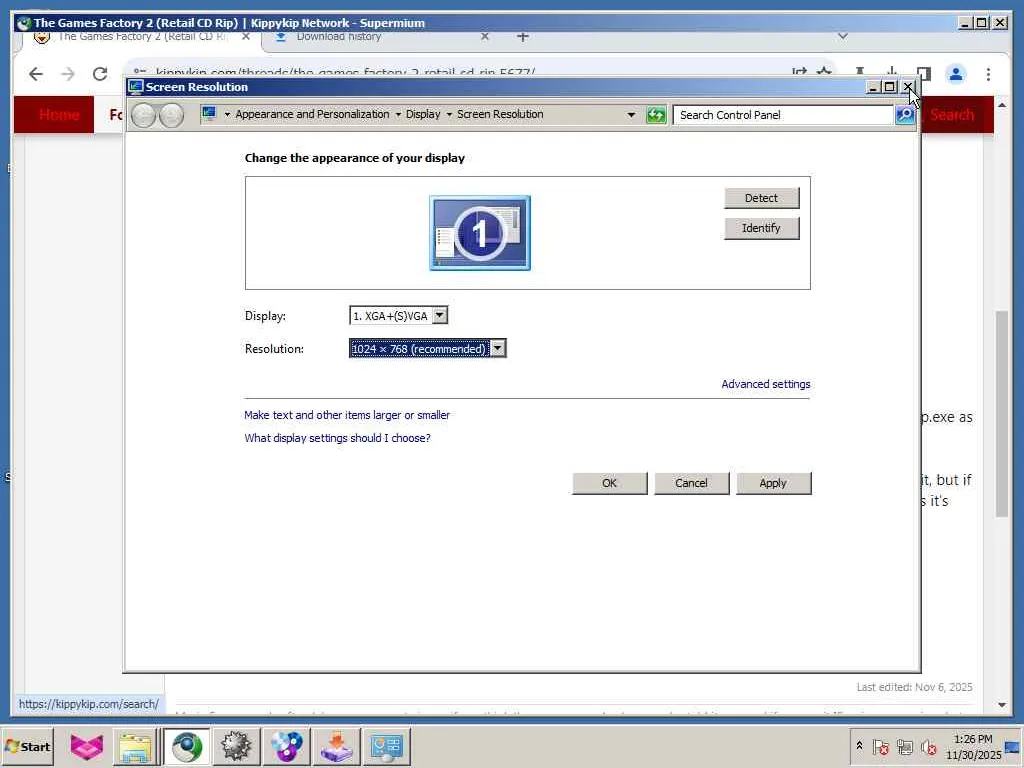Open gear-shaped taskbar application
Viewport: 1024px width, 768px height.
click(x=236, y=746)
